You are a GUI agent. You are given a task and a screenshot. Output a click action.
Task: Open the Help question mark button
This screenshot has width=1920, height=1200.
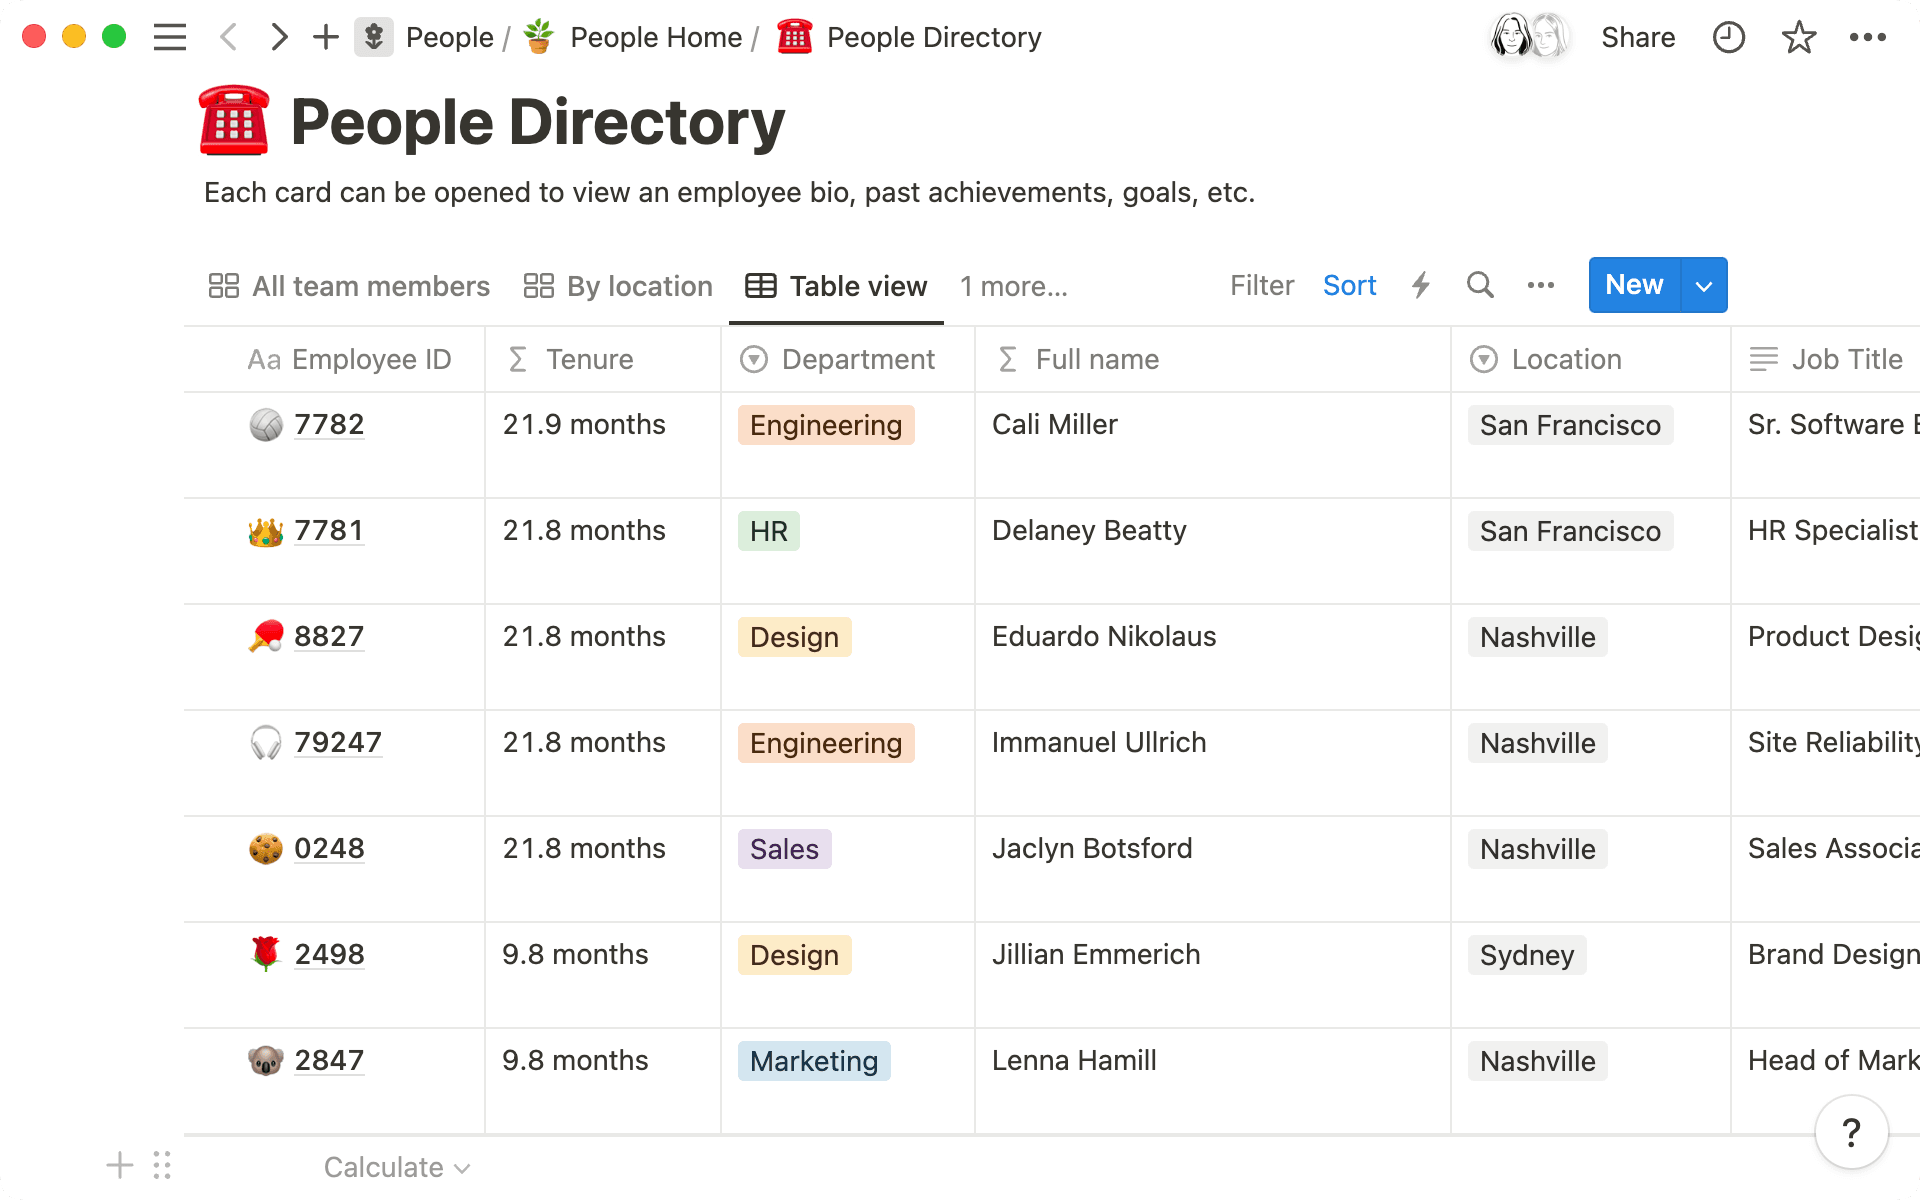tap(1851, 1132)
